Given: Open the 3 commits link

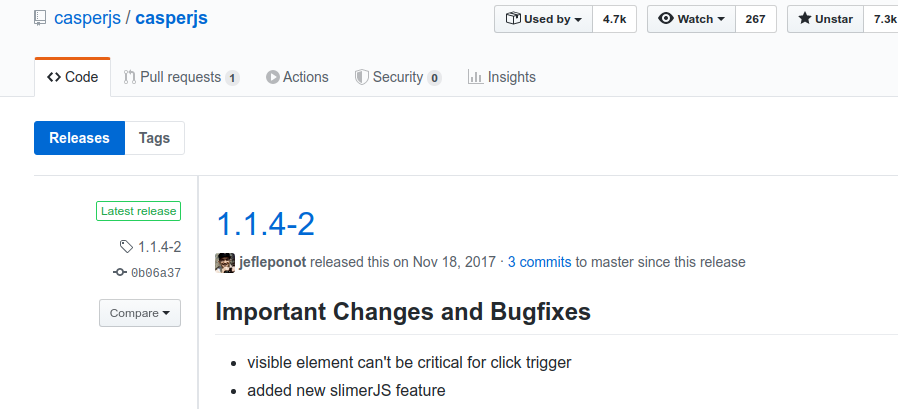Looking at the screenshot, I should pos(539,262).
